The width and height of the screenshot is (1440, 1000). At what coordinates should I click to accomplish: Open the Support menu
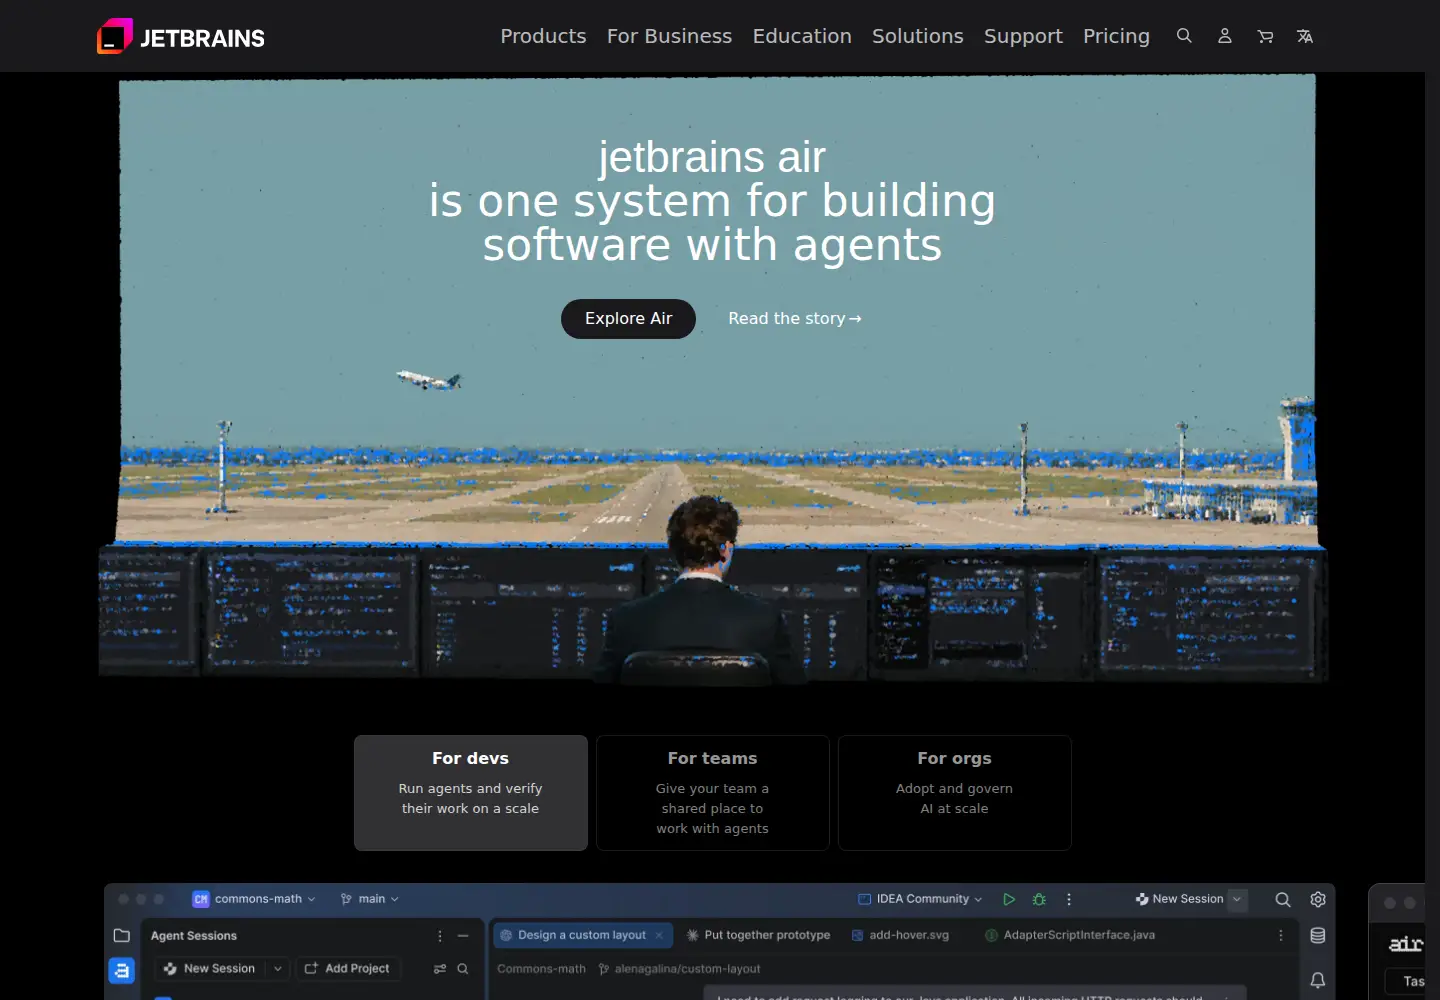(x=1023, y=36)
